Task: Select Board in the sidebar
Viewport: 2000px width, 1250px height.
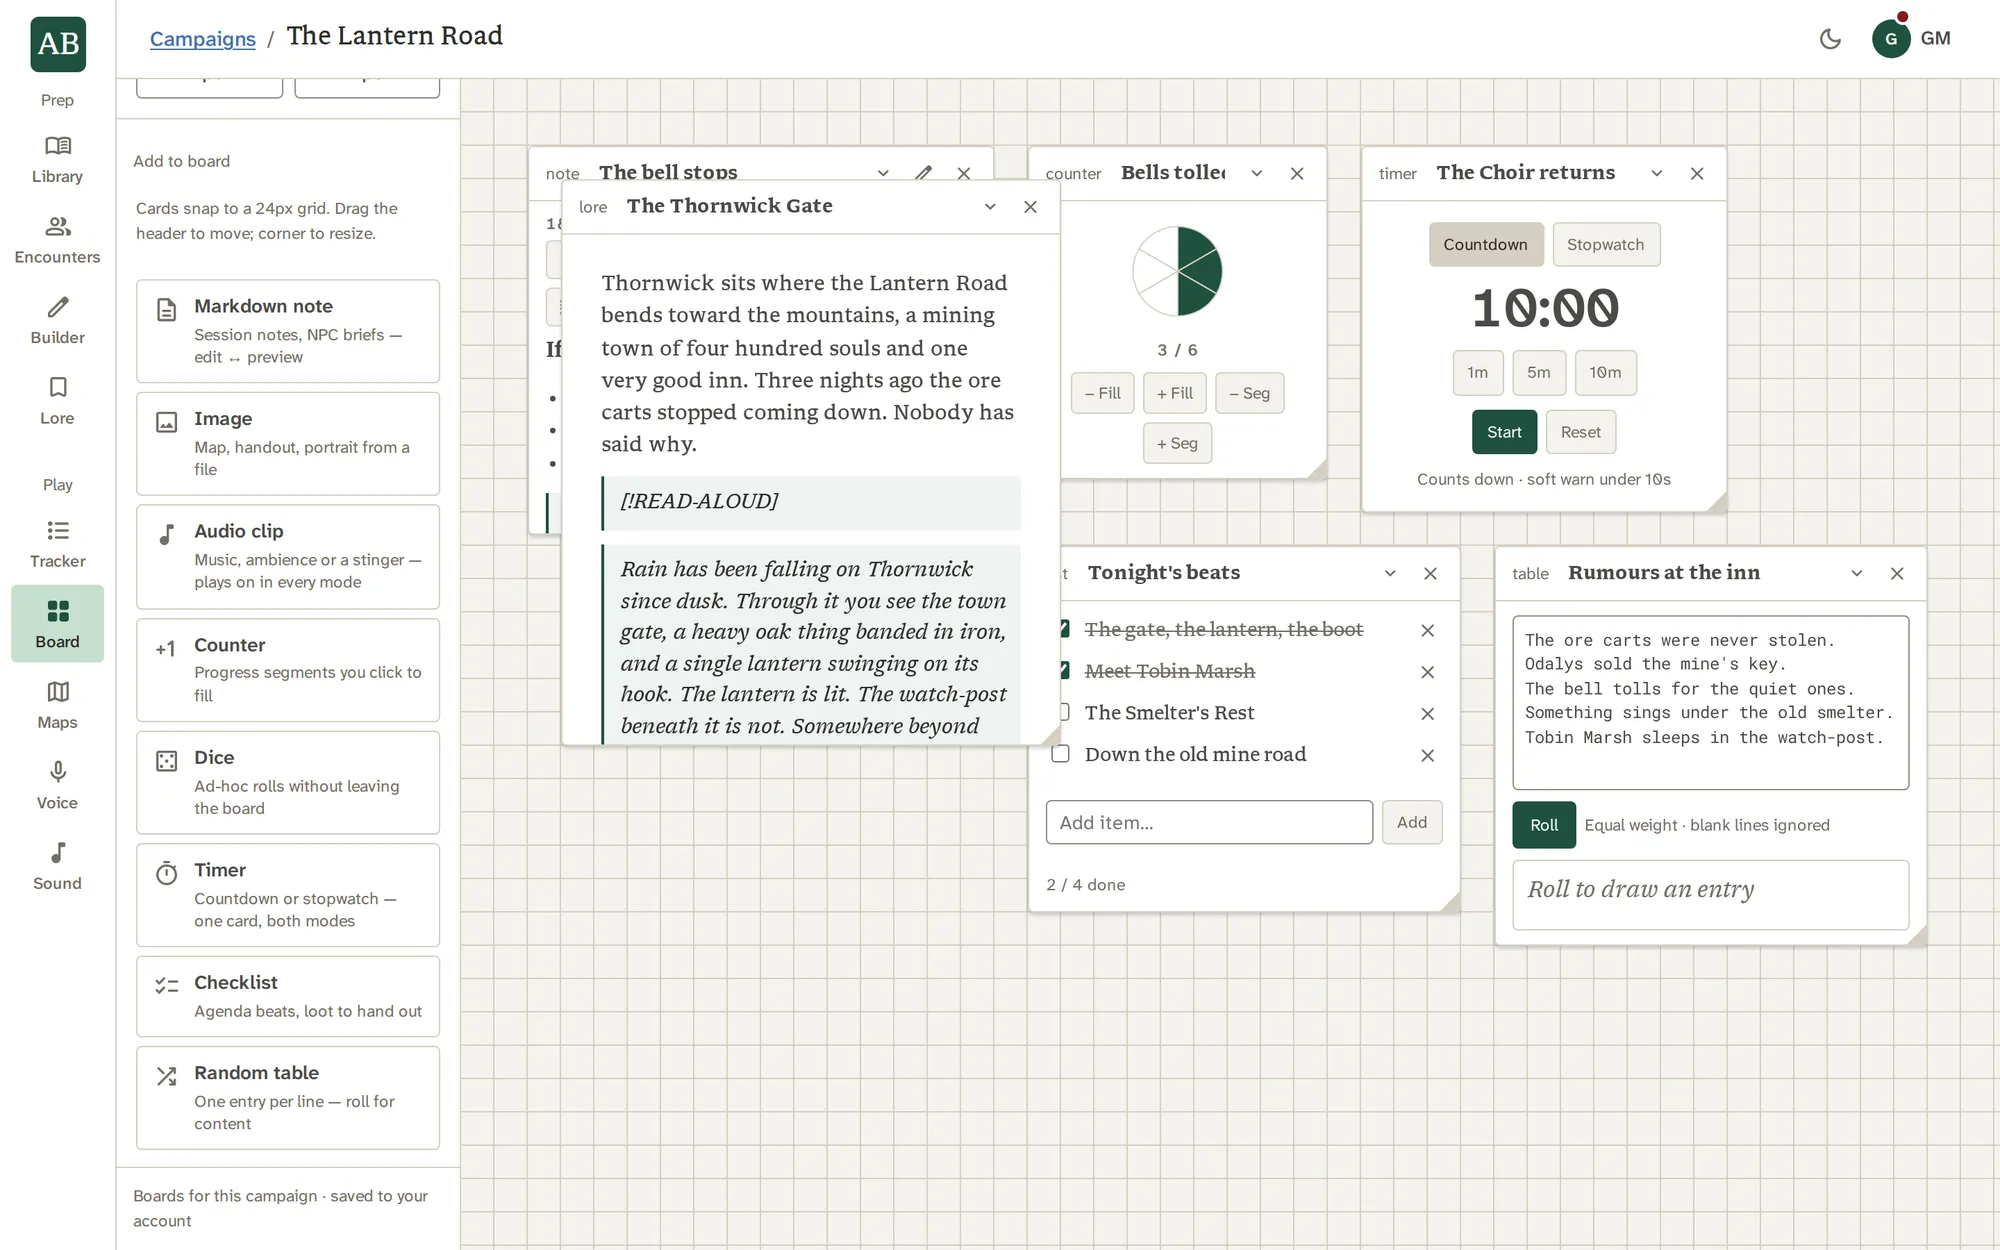Action: tap(57, 624)
